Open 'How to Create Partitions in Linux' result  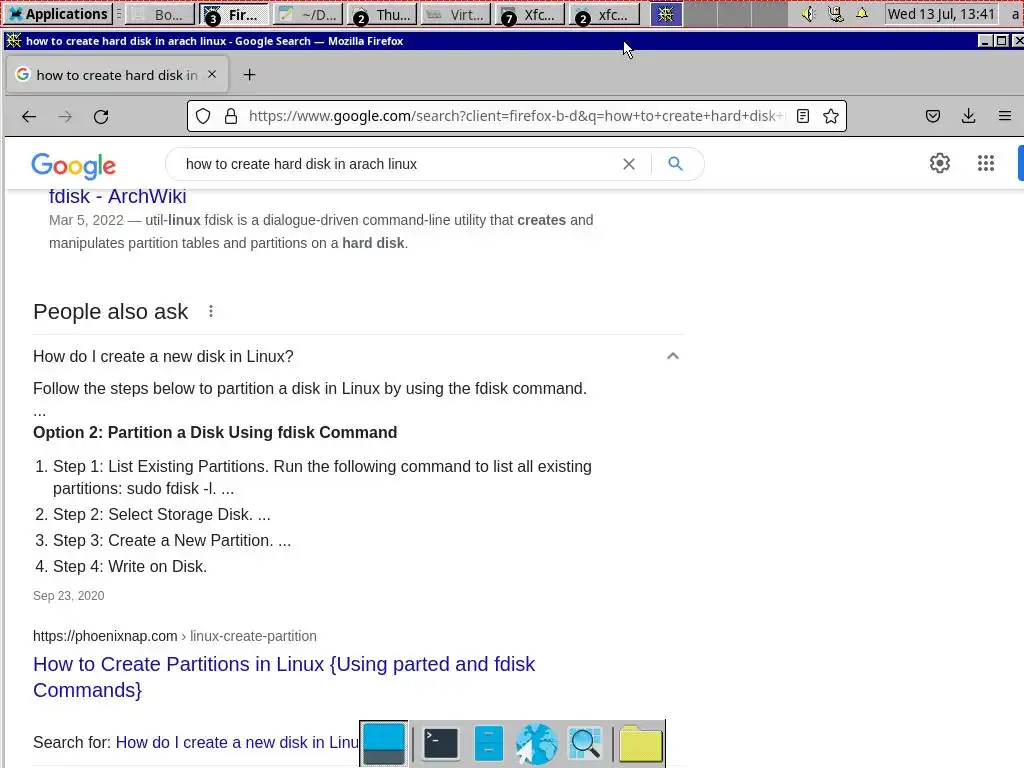(284, 677)
